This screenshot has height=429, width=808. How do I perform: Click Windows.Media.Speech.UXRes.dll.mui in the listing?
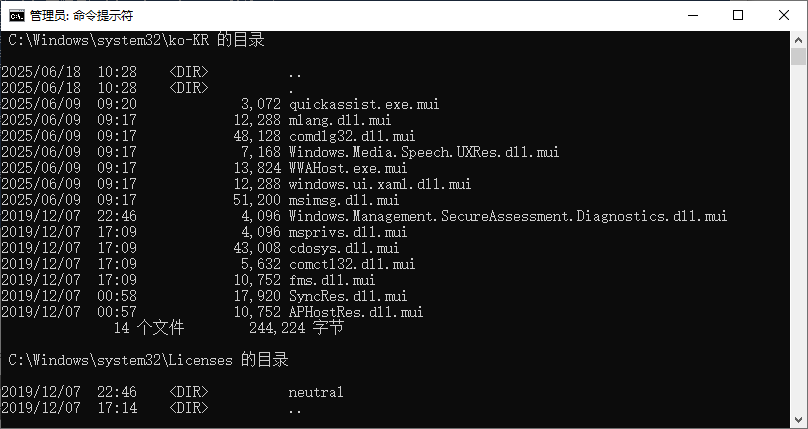[x=423, y=152]
